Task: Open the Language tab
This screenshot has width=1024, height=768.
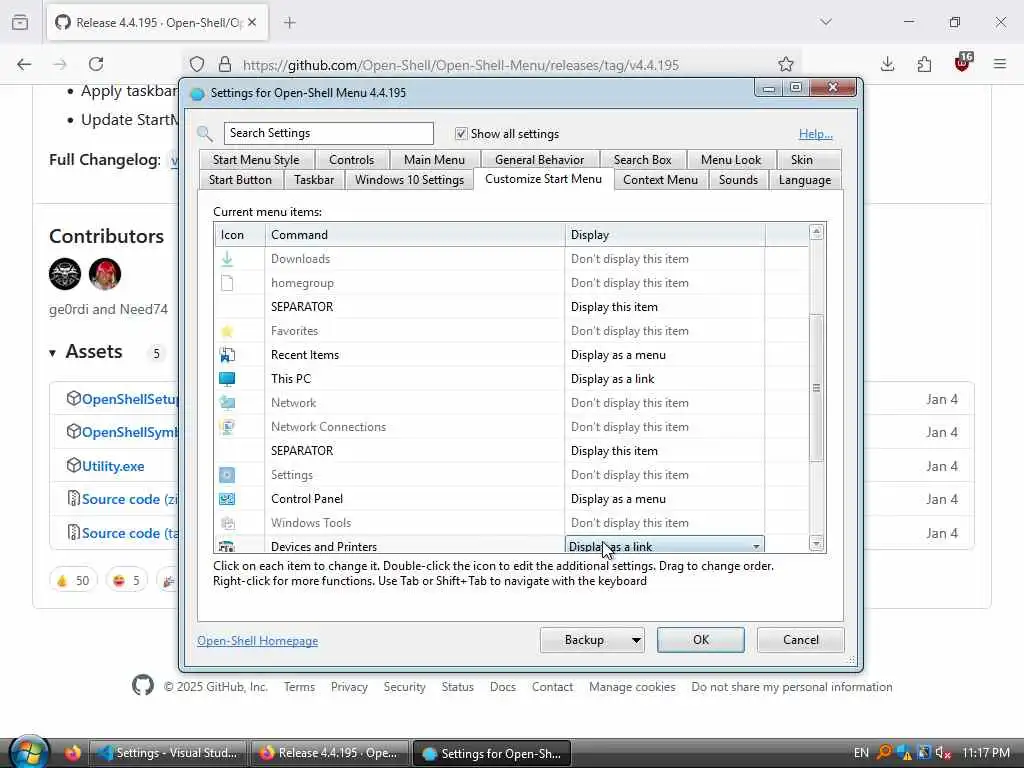Action: coord(805,180)
